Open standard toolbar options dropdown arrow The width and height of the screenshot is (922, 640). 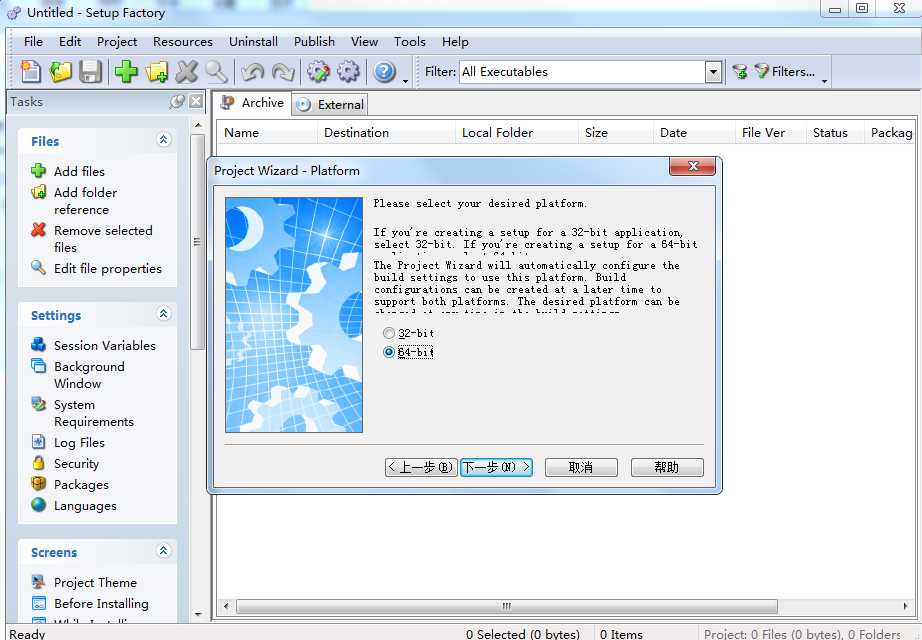click(x=406, y=81)
